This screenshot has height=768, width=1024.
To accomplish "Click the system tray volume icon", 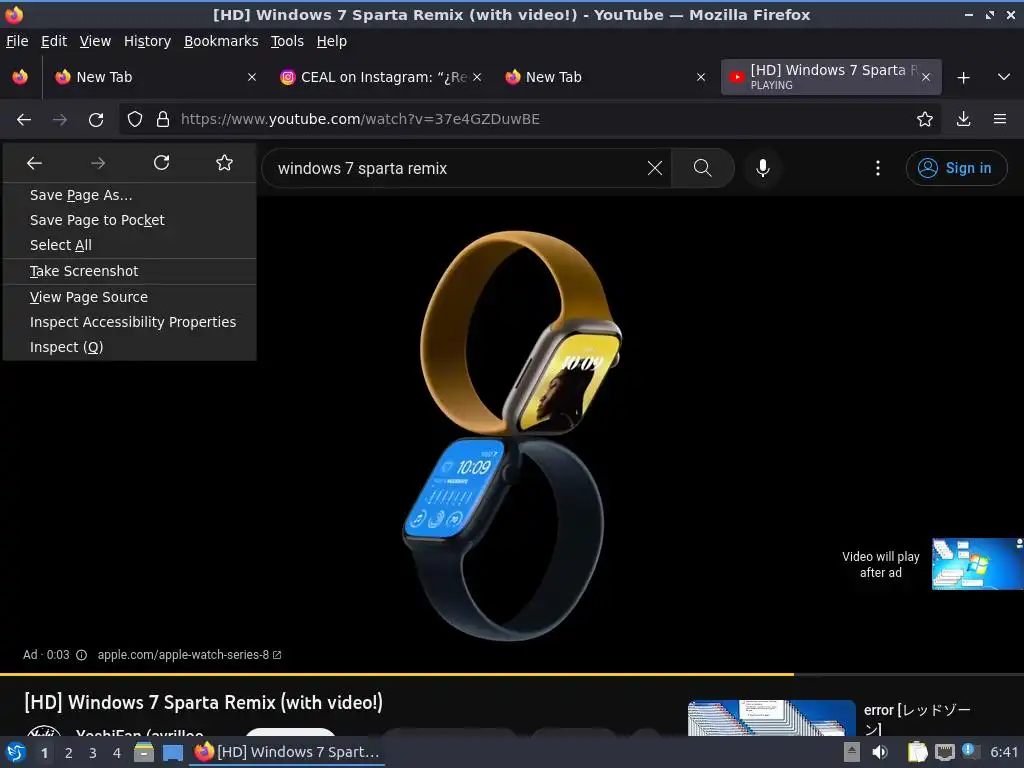I will click(880, 752).
